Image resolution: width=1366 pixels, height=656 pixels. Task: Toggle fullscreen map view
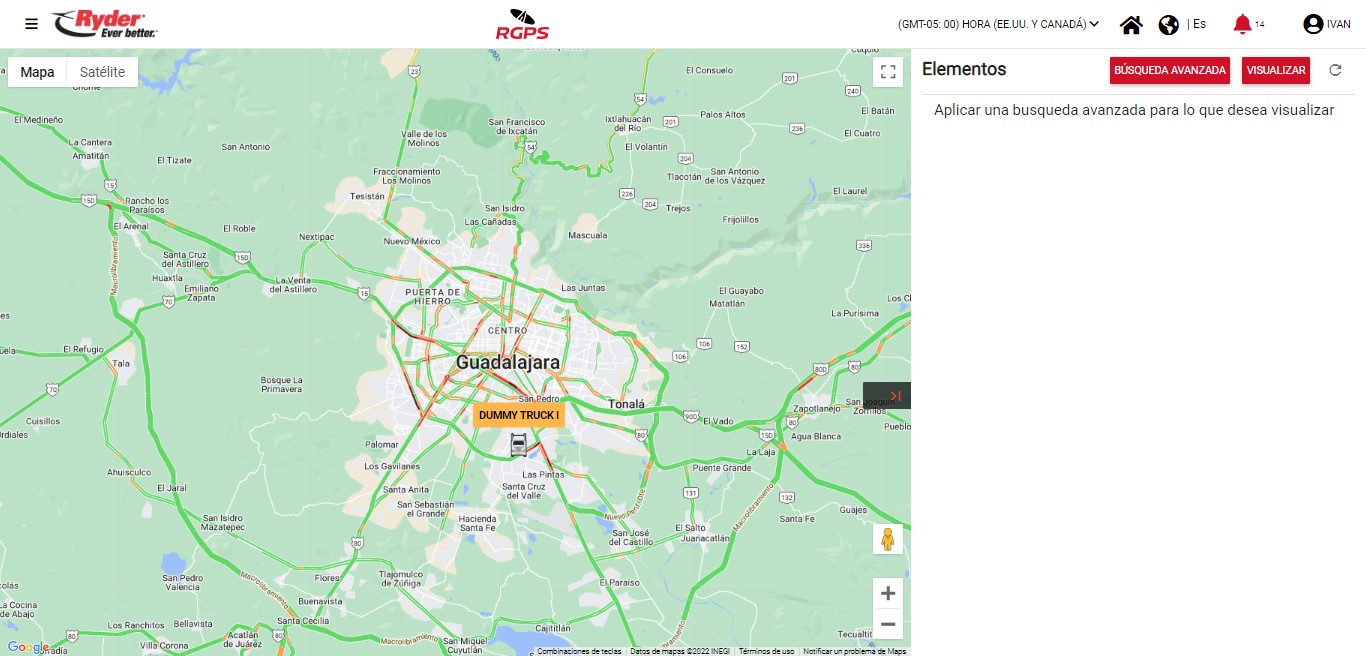coord(887,71)
